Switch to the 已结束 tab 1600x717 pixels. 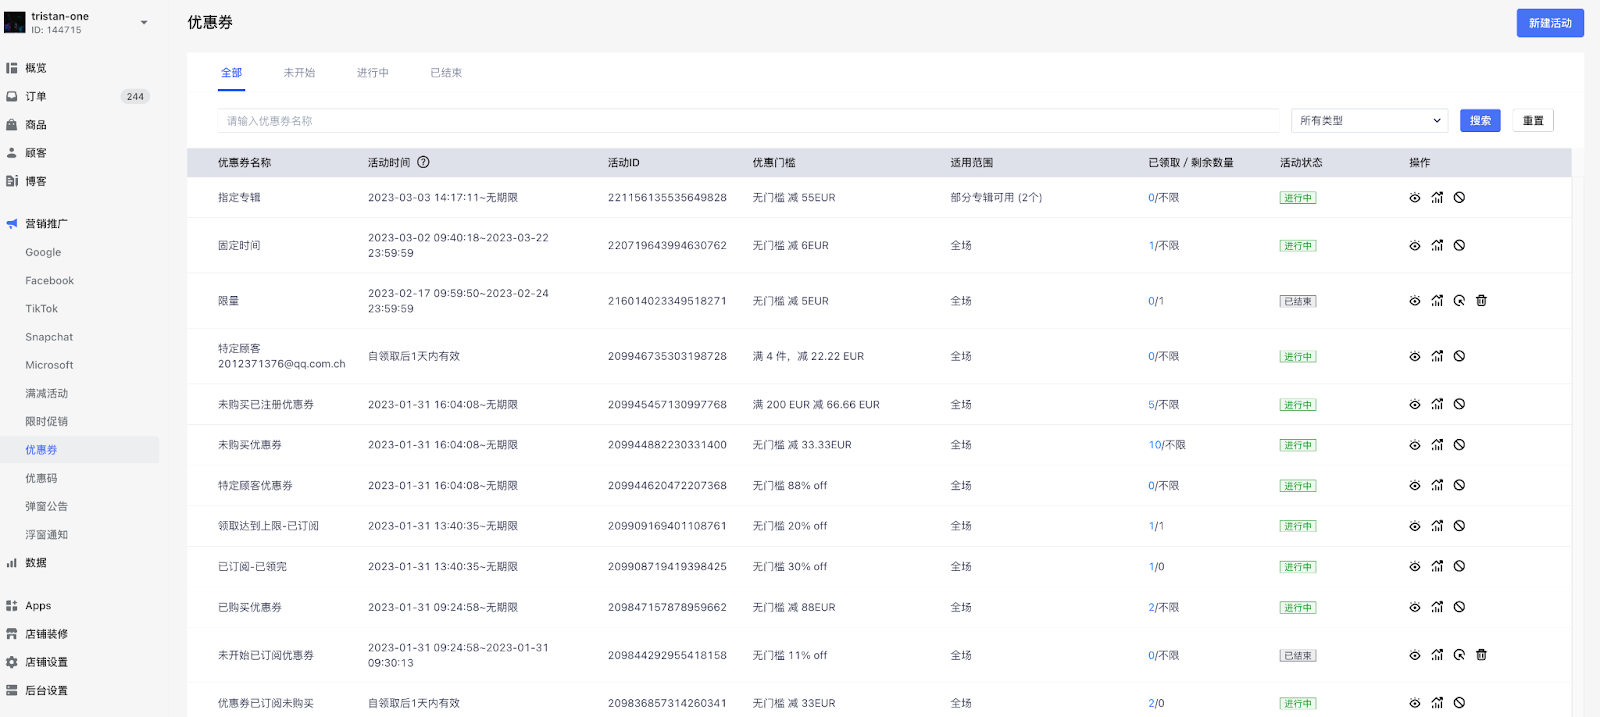[446, 73]
